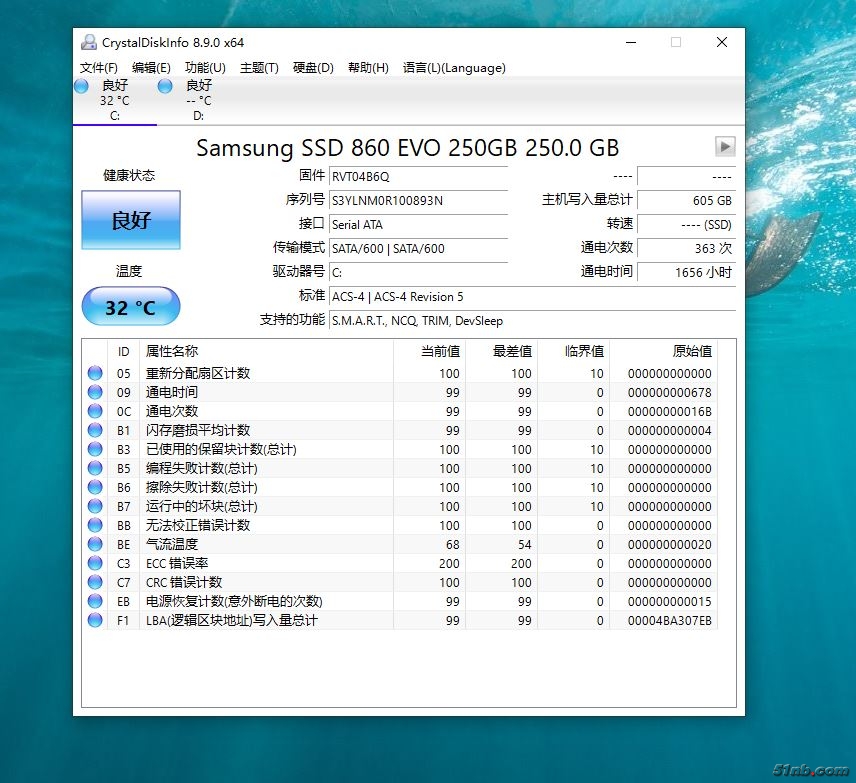Click the serial number field
This screenshot has height=783, width=856.
(417, 200)
